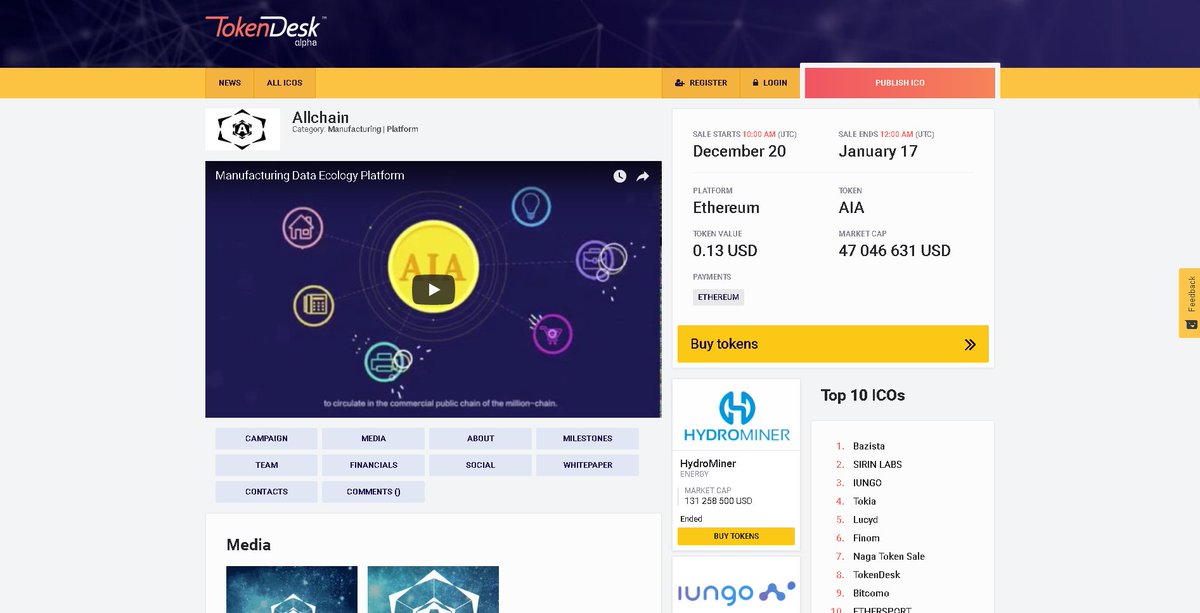The image size is (1200, 613).
Task: Open SIRIN LABS in Top 10 ICOs
Action: [877, 465]
